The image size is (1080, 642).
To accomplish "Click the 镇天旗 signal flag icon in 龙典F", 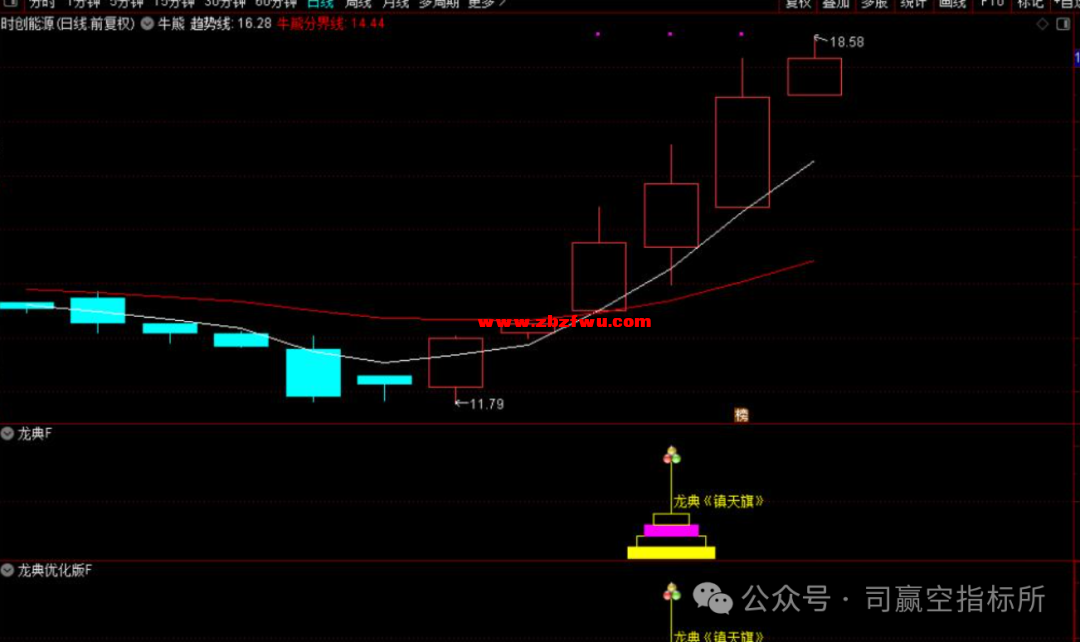I will (672, 455).
